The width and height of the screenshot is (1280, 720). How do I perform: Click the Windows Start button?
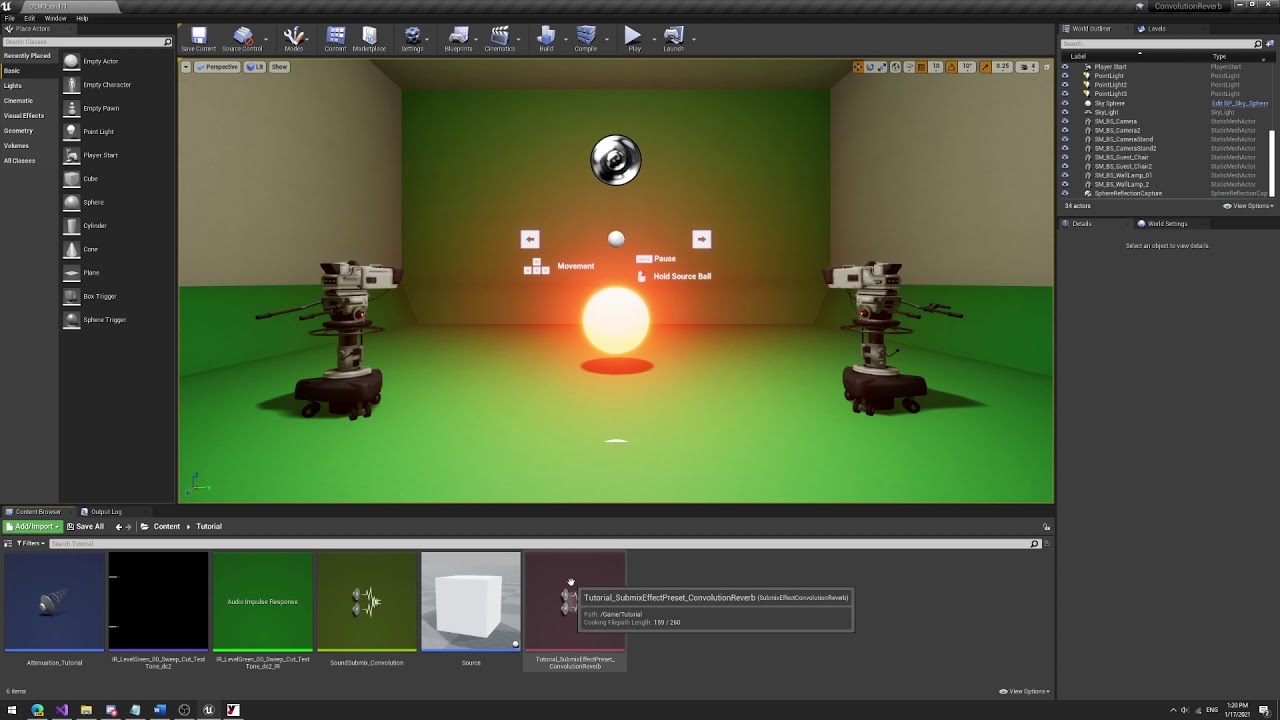[x=12, y=710]
